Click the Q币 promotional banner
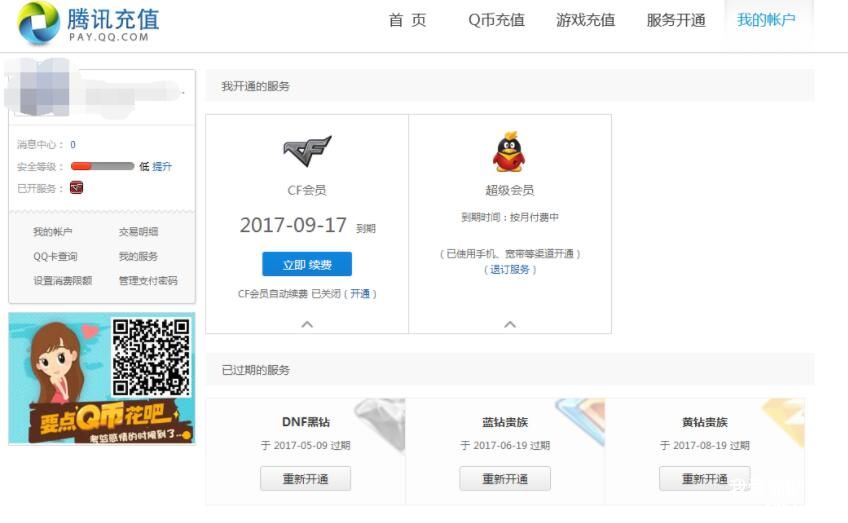 click(102, 379)
